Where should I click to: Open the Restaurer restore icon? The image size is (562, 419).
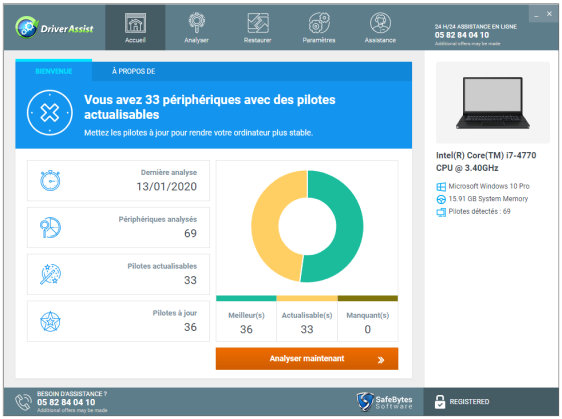click(258, 23)
